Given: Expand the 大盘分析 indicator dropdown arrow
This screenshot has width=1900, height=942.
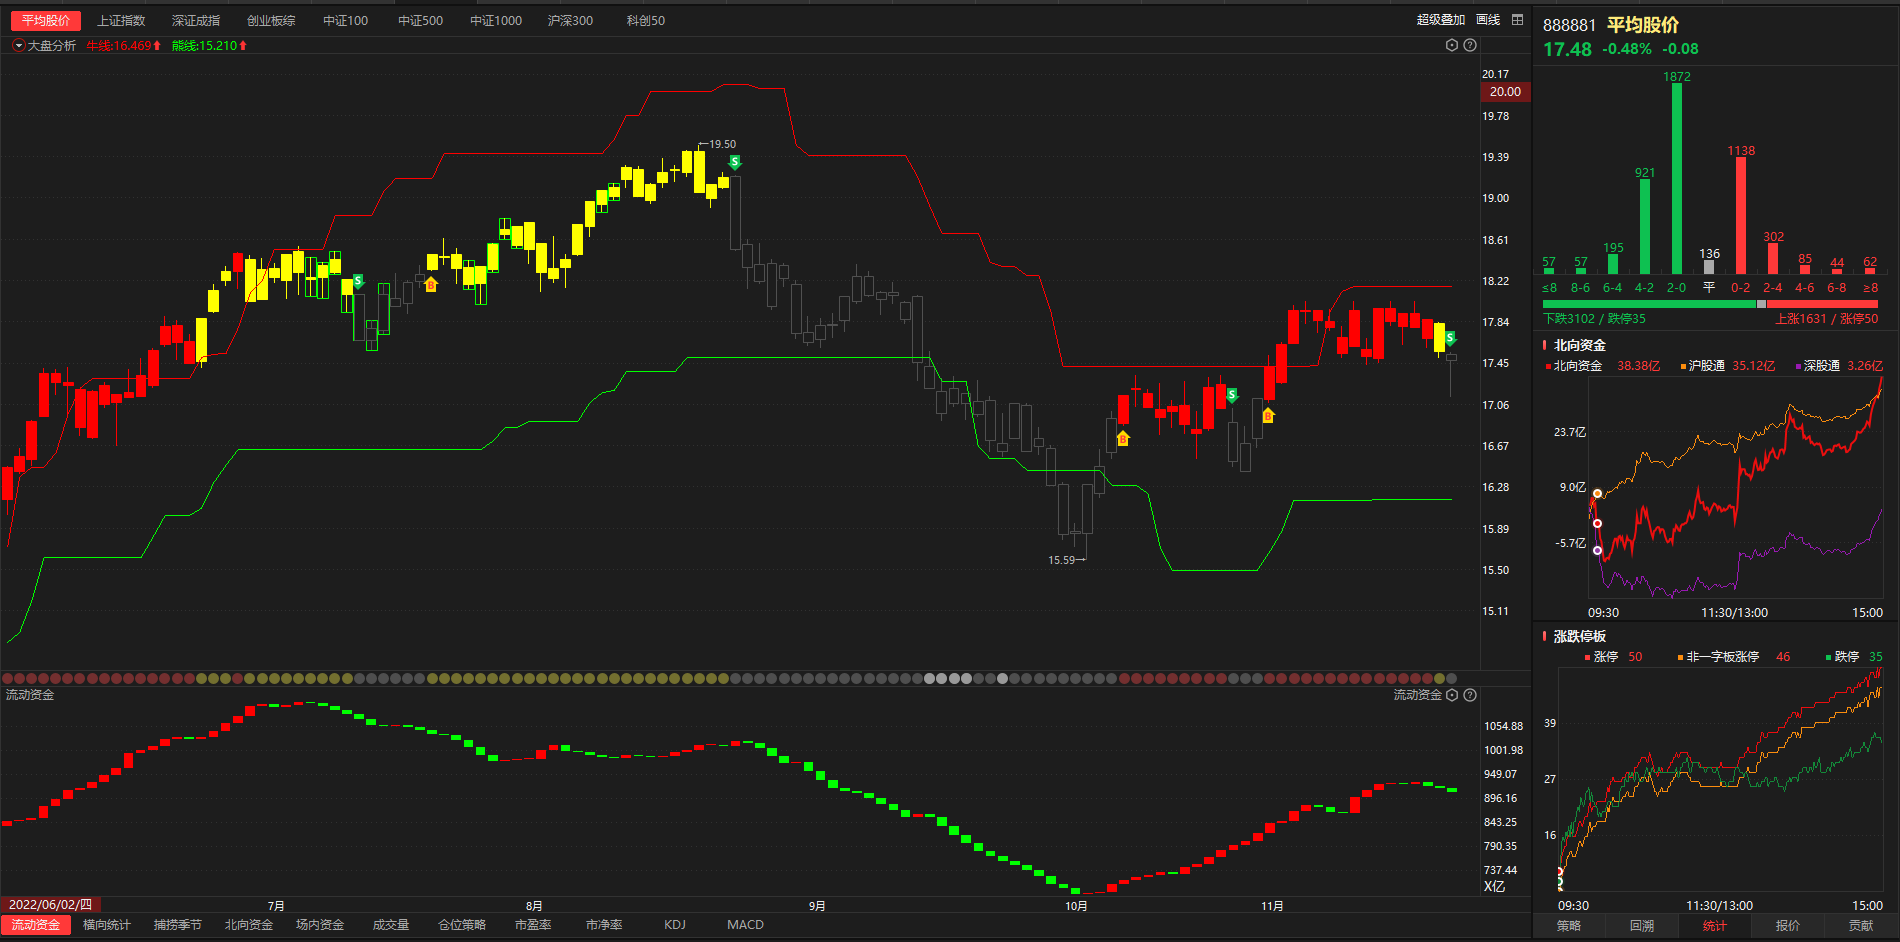Looking at the screenshot, I should [x=18, y=46].
